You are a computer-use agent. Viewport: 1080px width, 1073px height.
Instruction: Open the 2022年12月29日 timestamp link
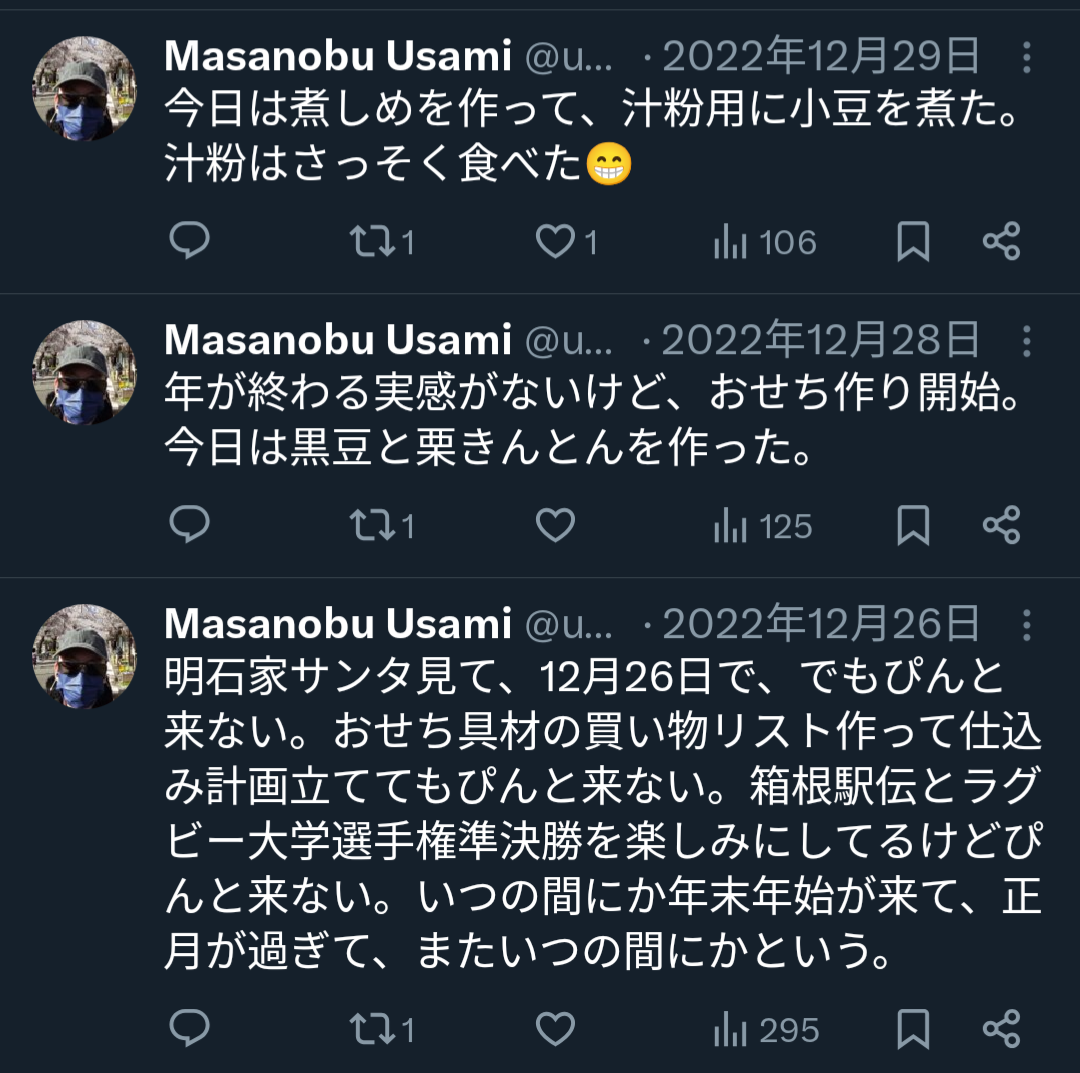point(820,56)
